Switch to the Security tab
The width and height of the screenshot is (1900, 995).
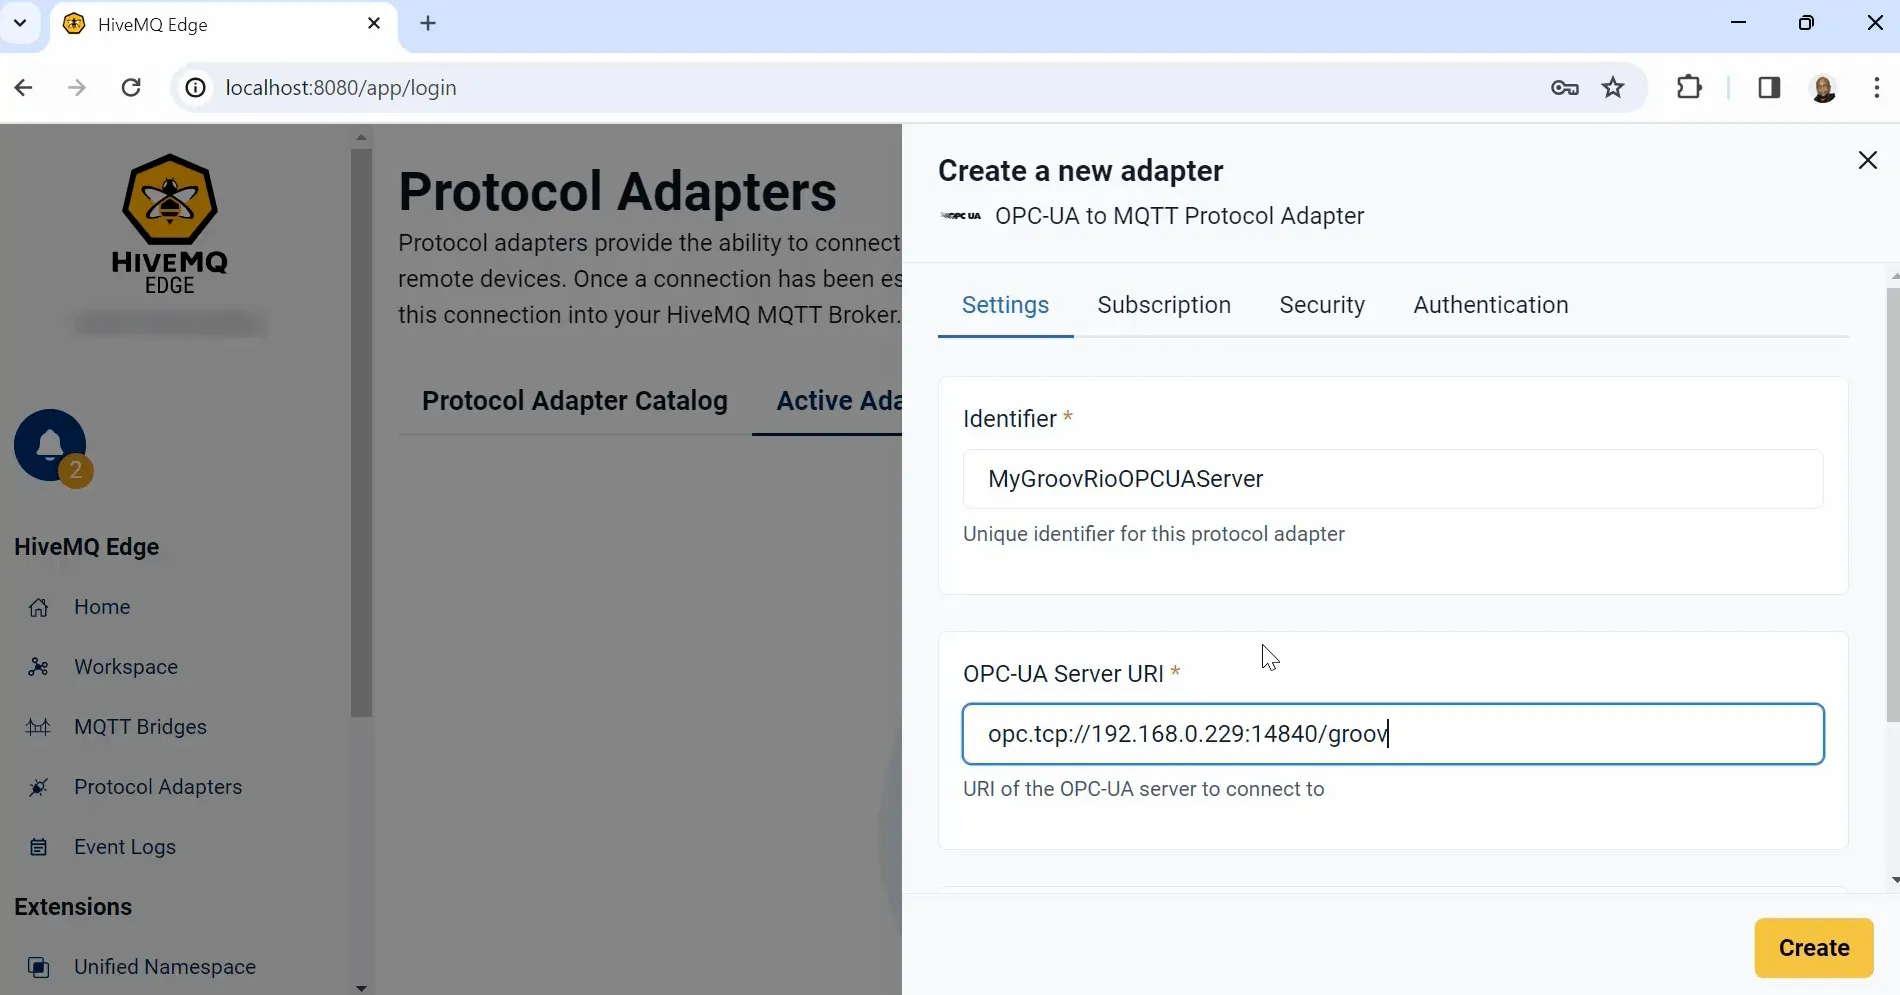point(1322,305)
